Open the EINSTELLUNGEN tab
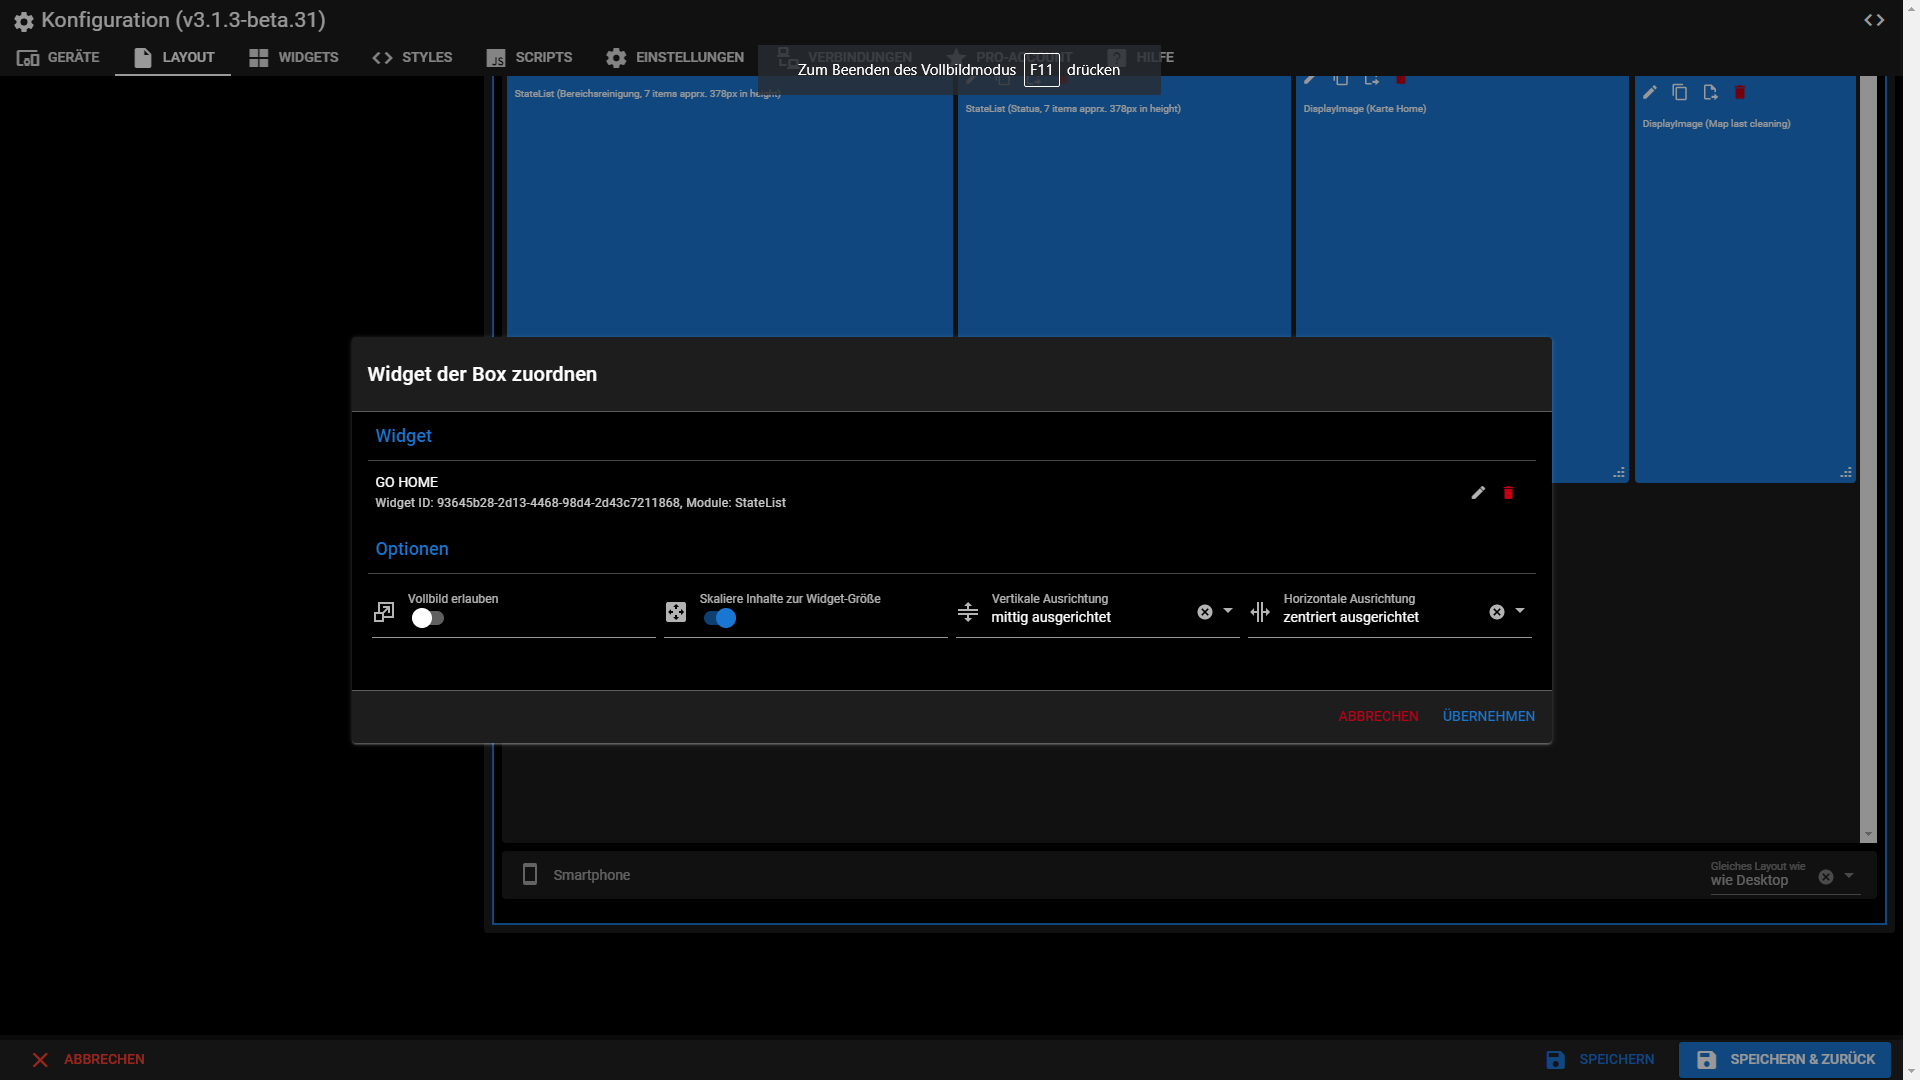The width and height of the screenshot is (1920, 1080). [x=675, y=57]
